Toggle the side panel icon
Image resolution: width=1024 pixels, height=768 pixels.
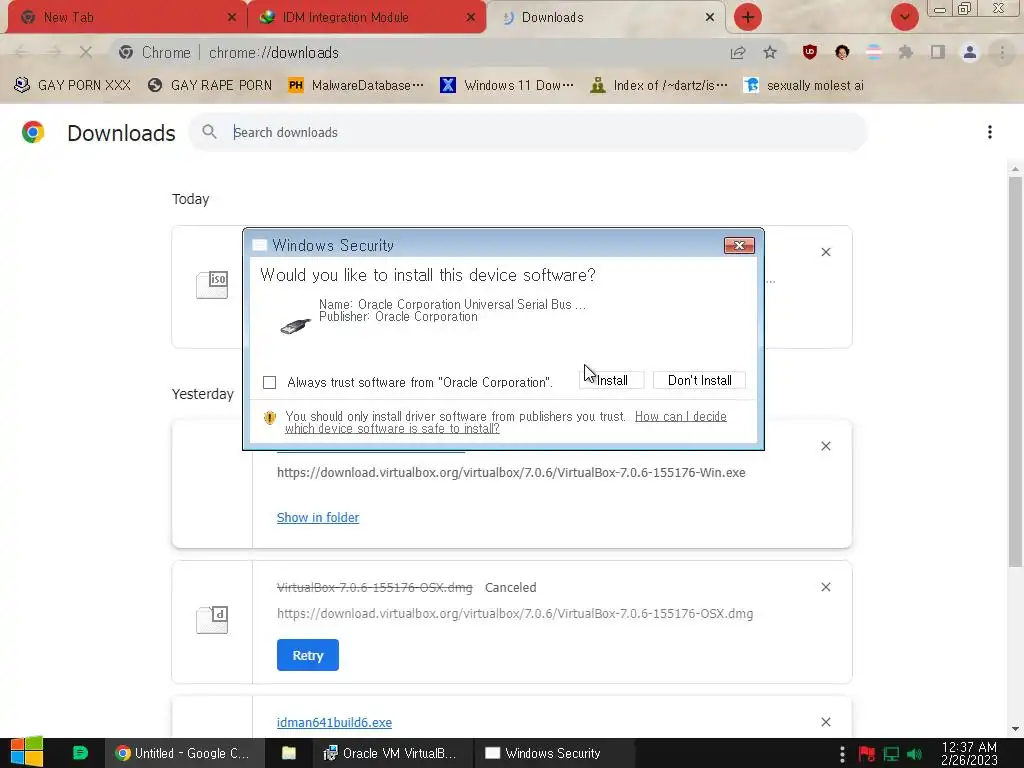[938, 52]
